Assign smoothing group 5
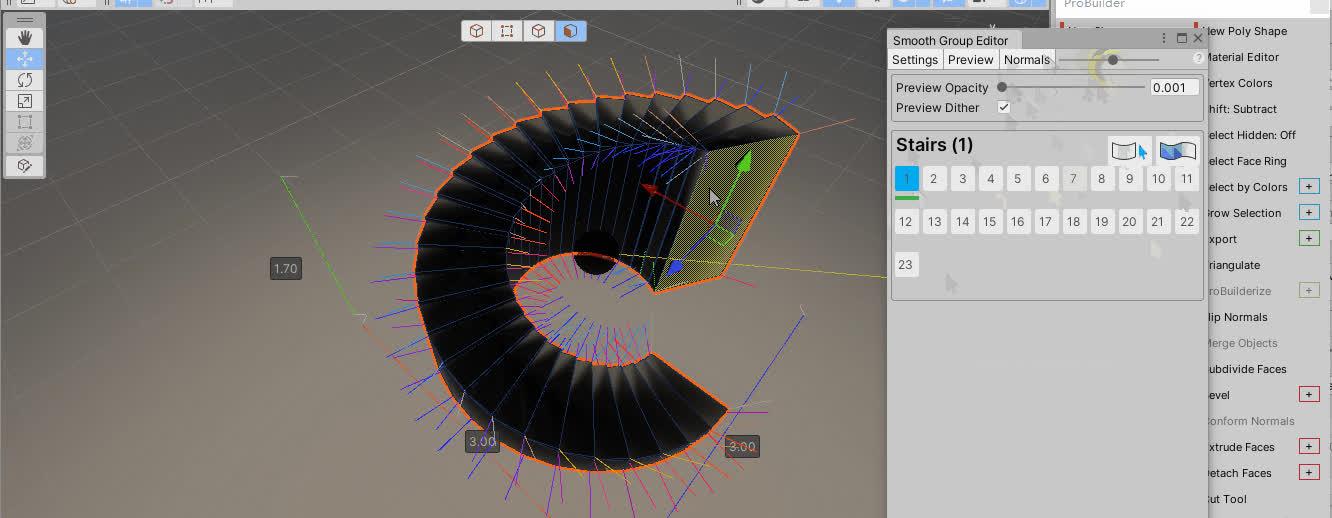 pos(1018,179)
